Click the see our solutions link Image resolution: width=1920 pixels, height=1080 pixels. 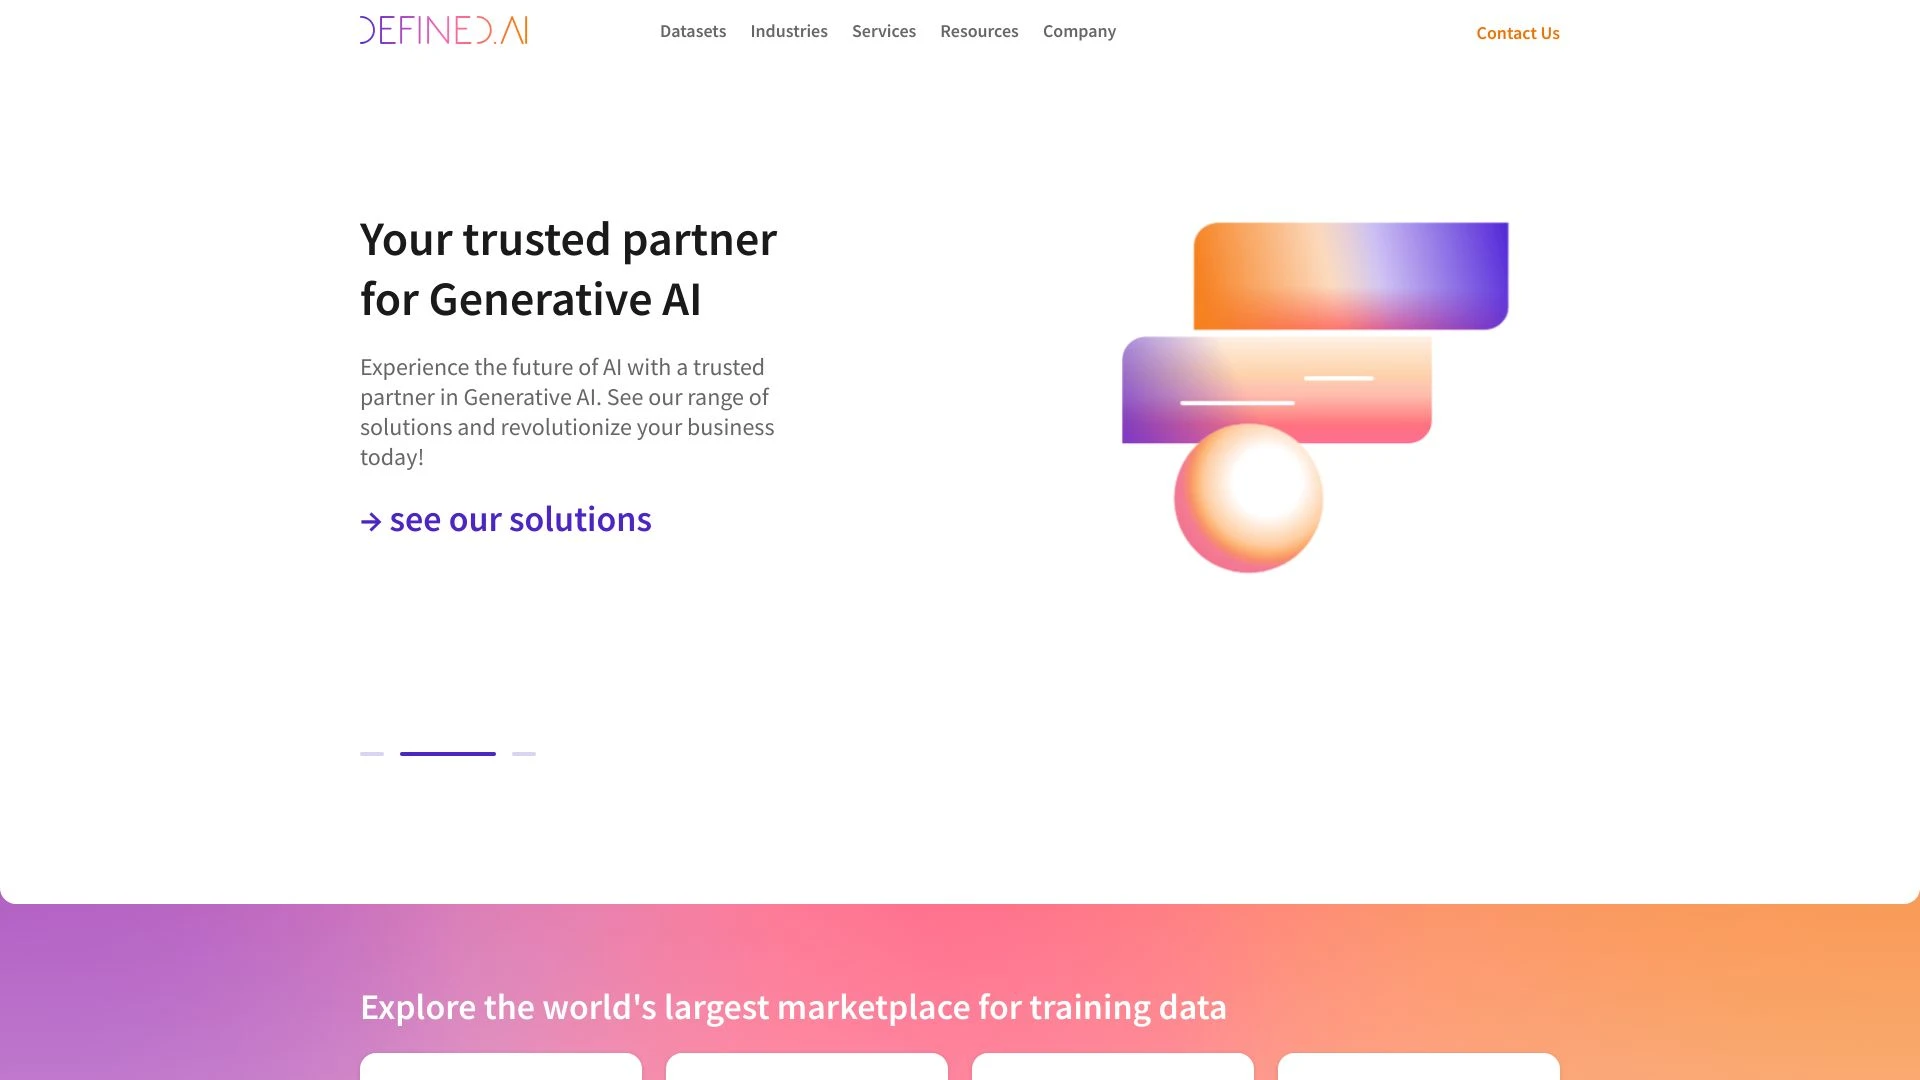[x=505, y=518]
